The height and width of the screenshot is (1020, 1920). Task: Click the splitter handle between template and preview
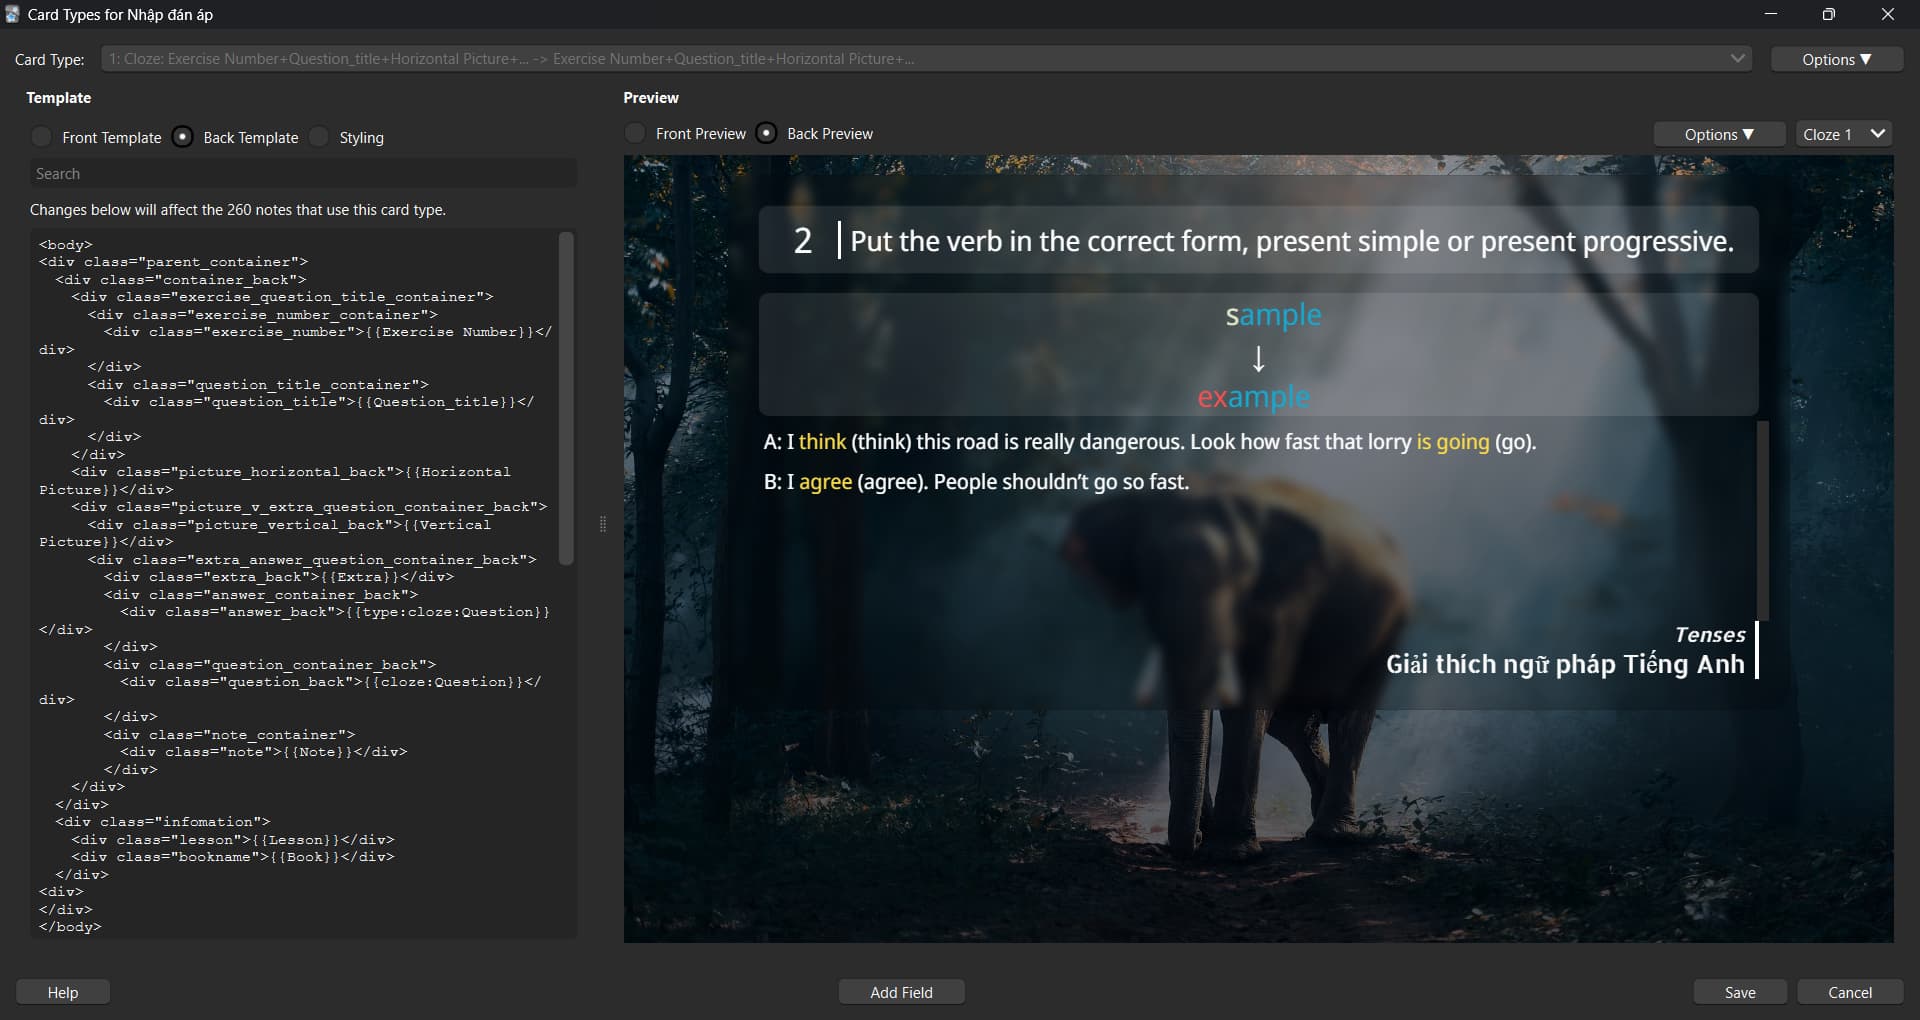[x=602, y=524]
